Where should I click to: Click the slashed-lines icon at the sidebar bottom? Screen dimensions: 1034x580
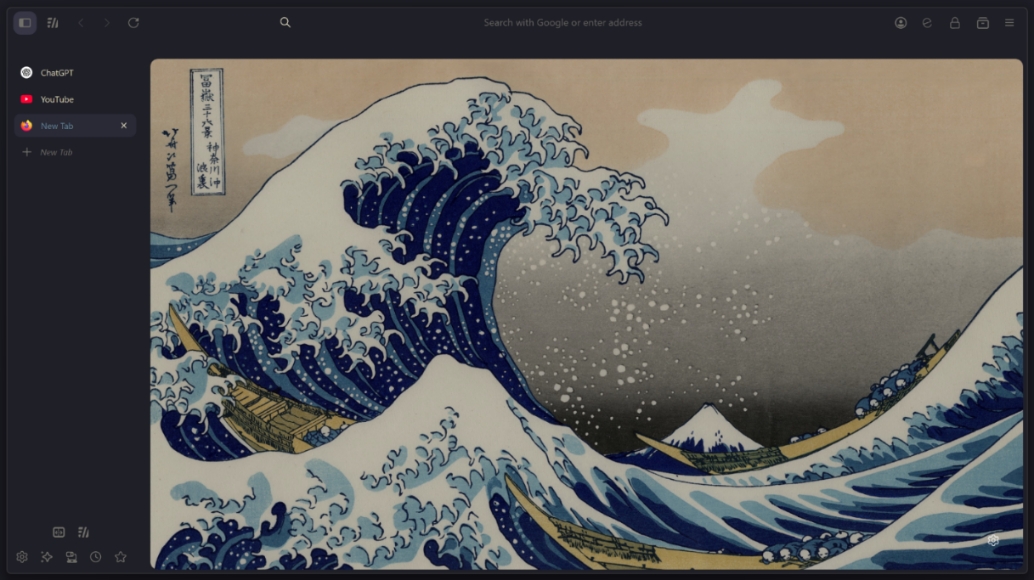[83, 532]
